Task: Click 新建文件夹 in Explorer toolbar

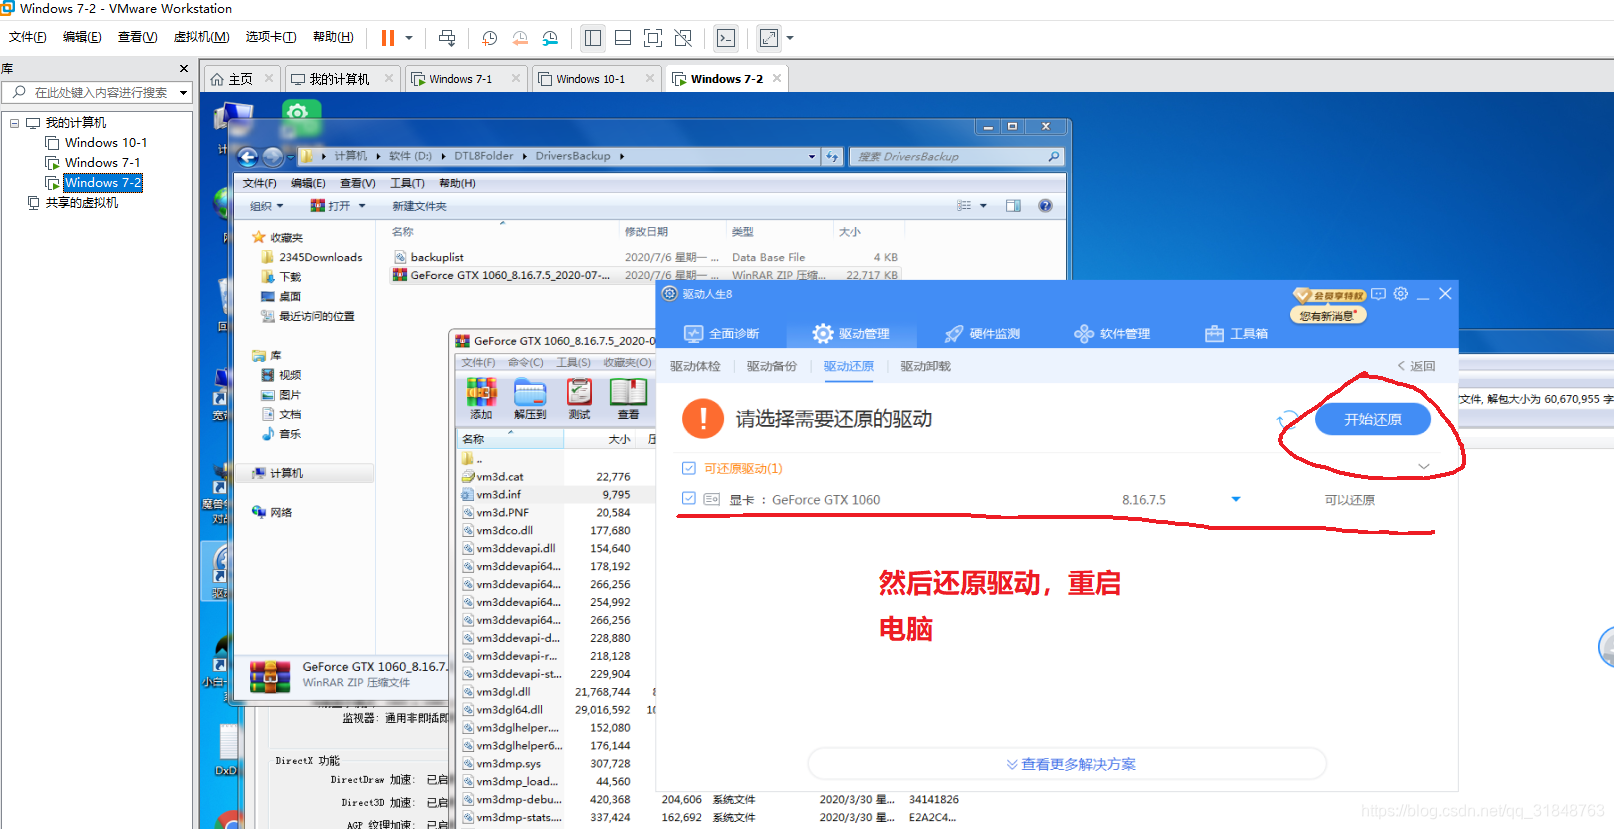Action: point(419,206)
